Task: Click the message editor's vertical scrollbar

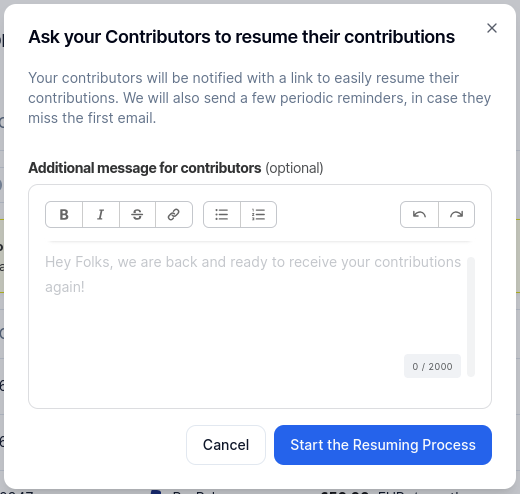Action: [x=471, y=317]
